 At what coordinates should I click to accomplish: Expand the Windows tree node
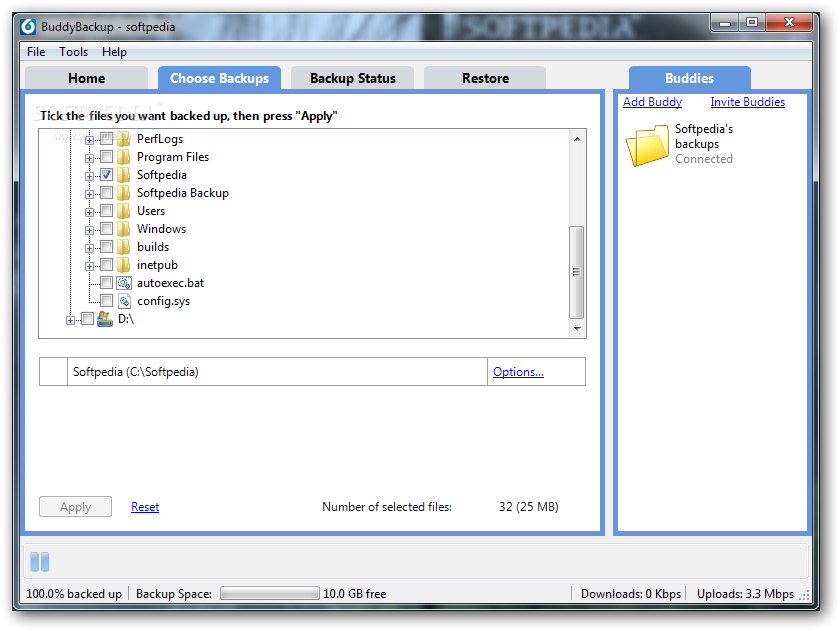click(89, 230)
